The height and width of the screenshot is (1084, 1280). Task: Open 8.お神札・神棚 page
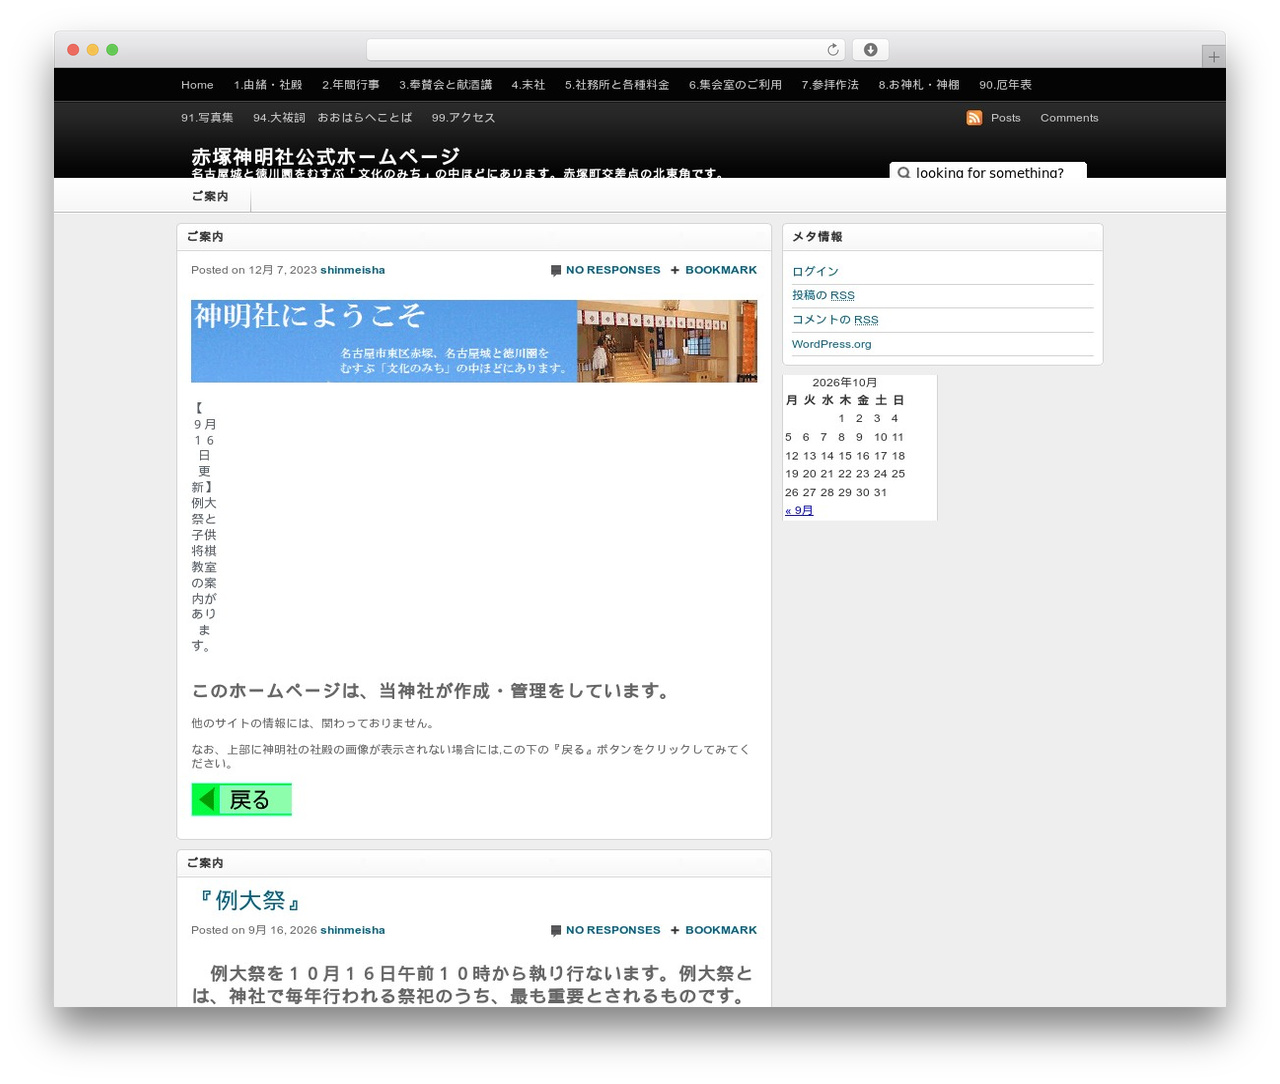pos(919,85)
